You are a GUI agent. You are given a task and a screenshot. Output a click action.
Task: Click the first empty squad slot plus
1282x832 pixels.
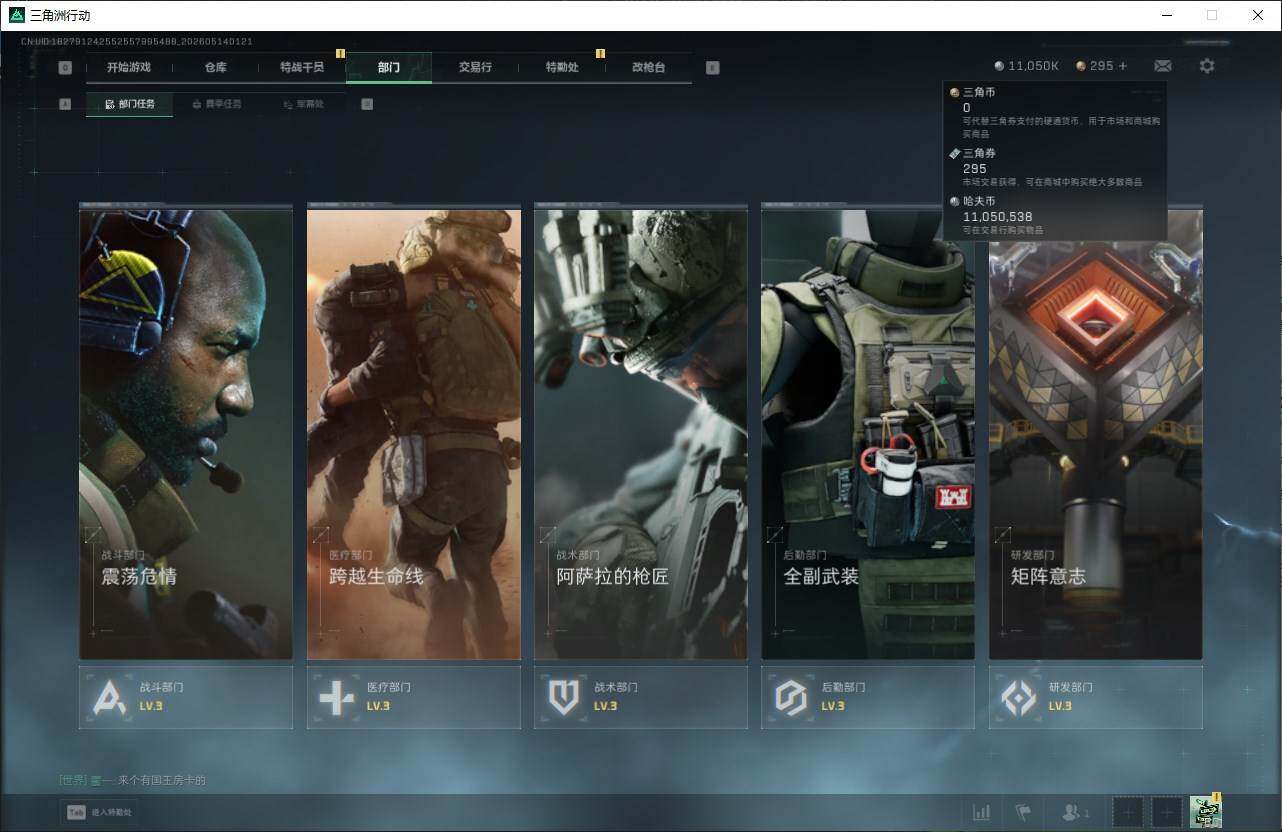tap(1128, 812)
